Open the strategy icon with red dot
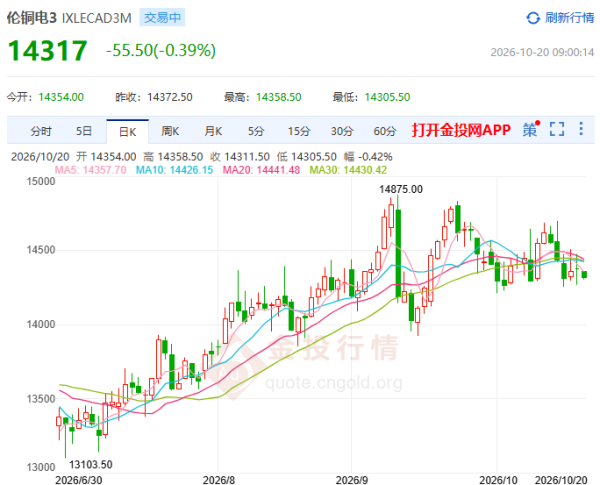 531,129
